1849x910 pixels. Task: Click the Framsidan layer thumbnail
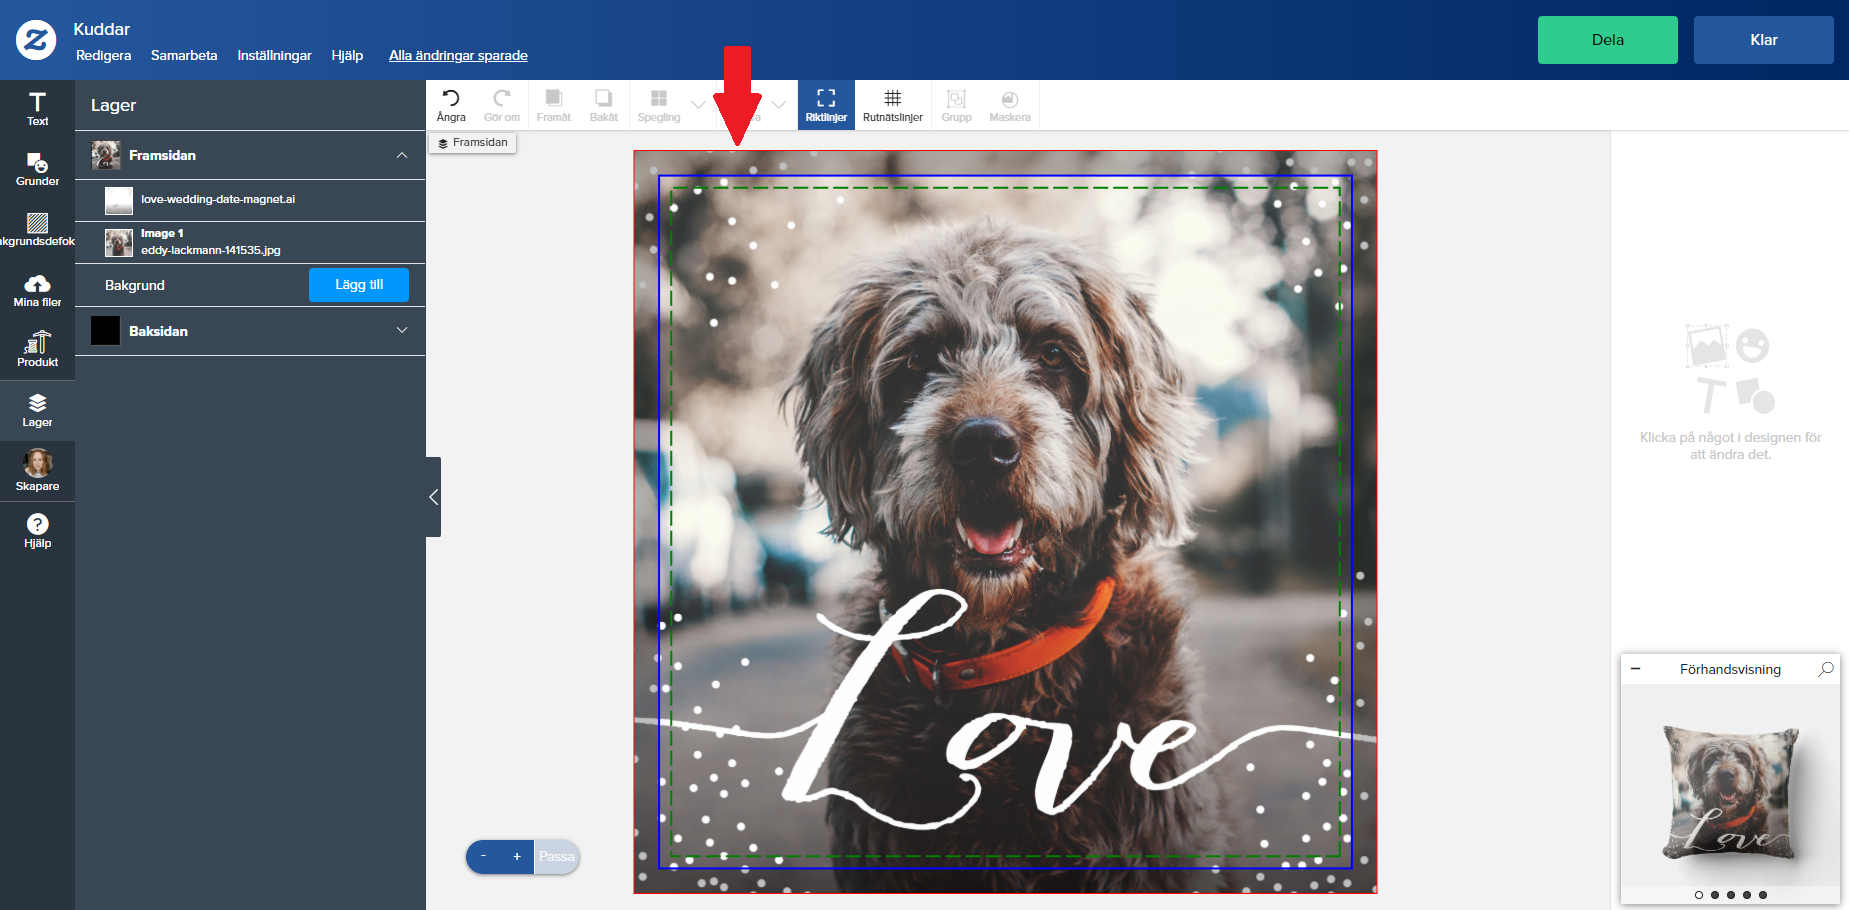106,155
